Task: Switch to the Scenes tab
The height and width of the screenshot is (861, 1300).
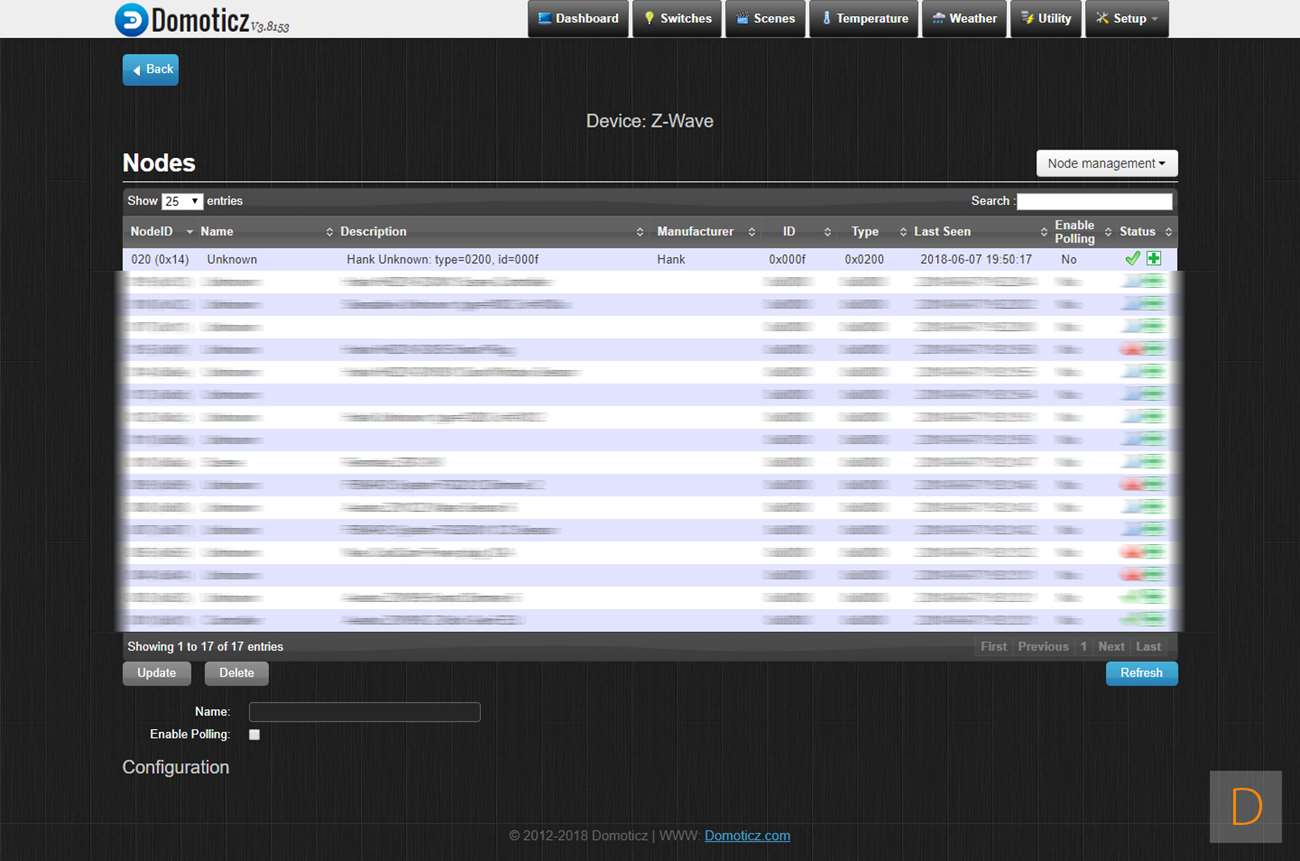Action: tap(765, 19)
